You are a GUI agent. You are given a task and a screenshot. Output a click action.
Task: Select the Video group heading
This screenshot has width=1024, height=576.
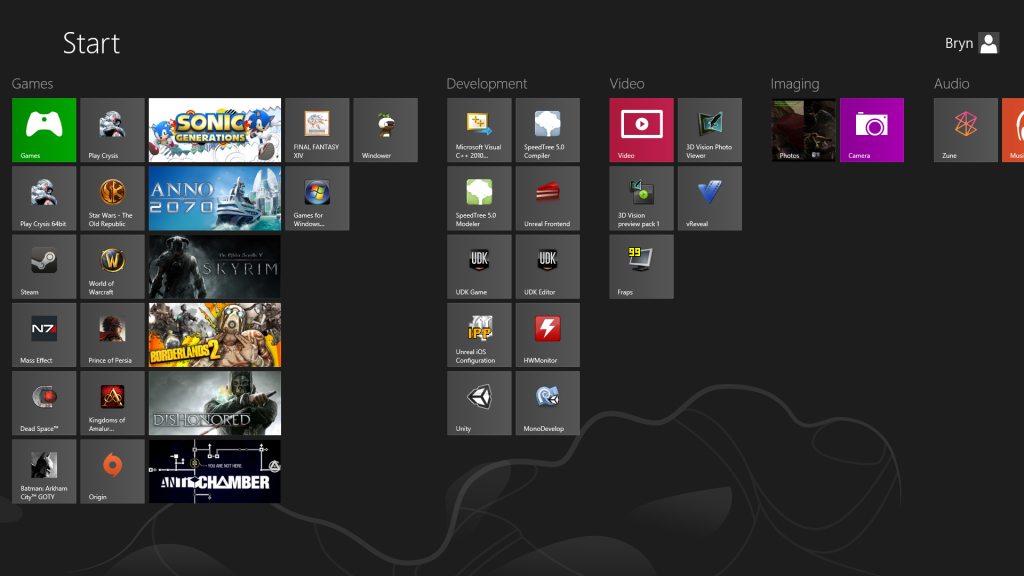click(x=627, y=84)
